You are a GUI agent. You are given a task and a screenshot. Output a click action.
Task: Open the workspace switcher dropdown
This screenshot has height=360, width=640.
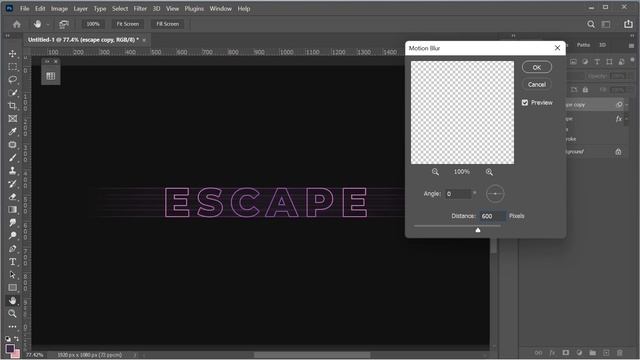(607, 24)
